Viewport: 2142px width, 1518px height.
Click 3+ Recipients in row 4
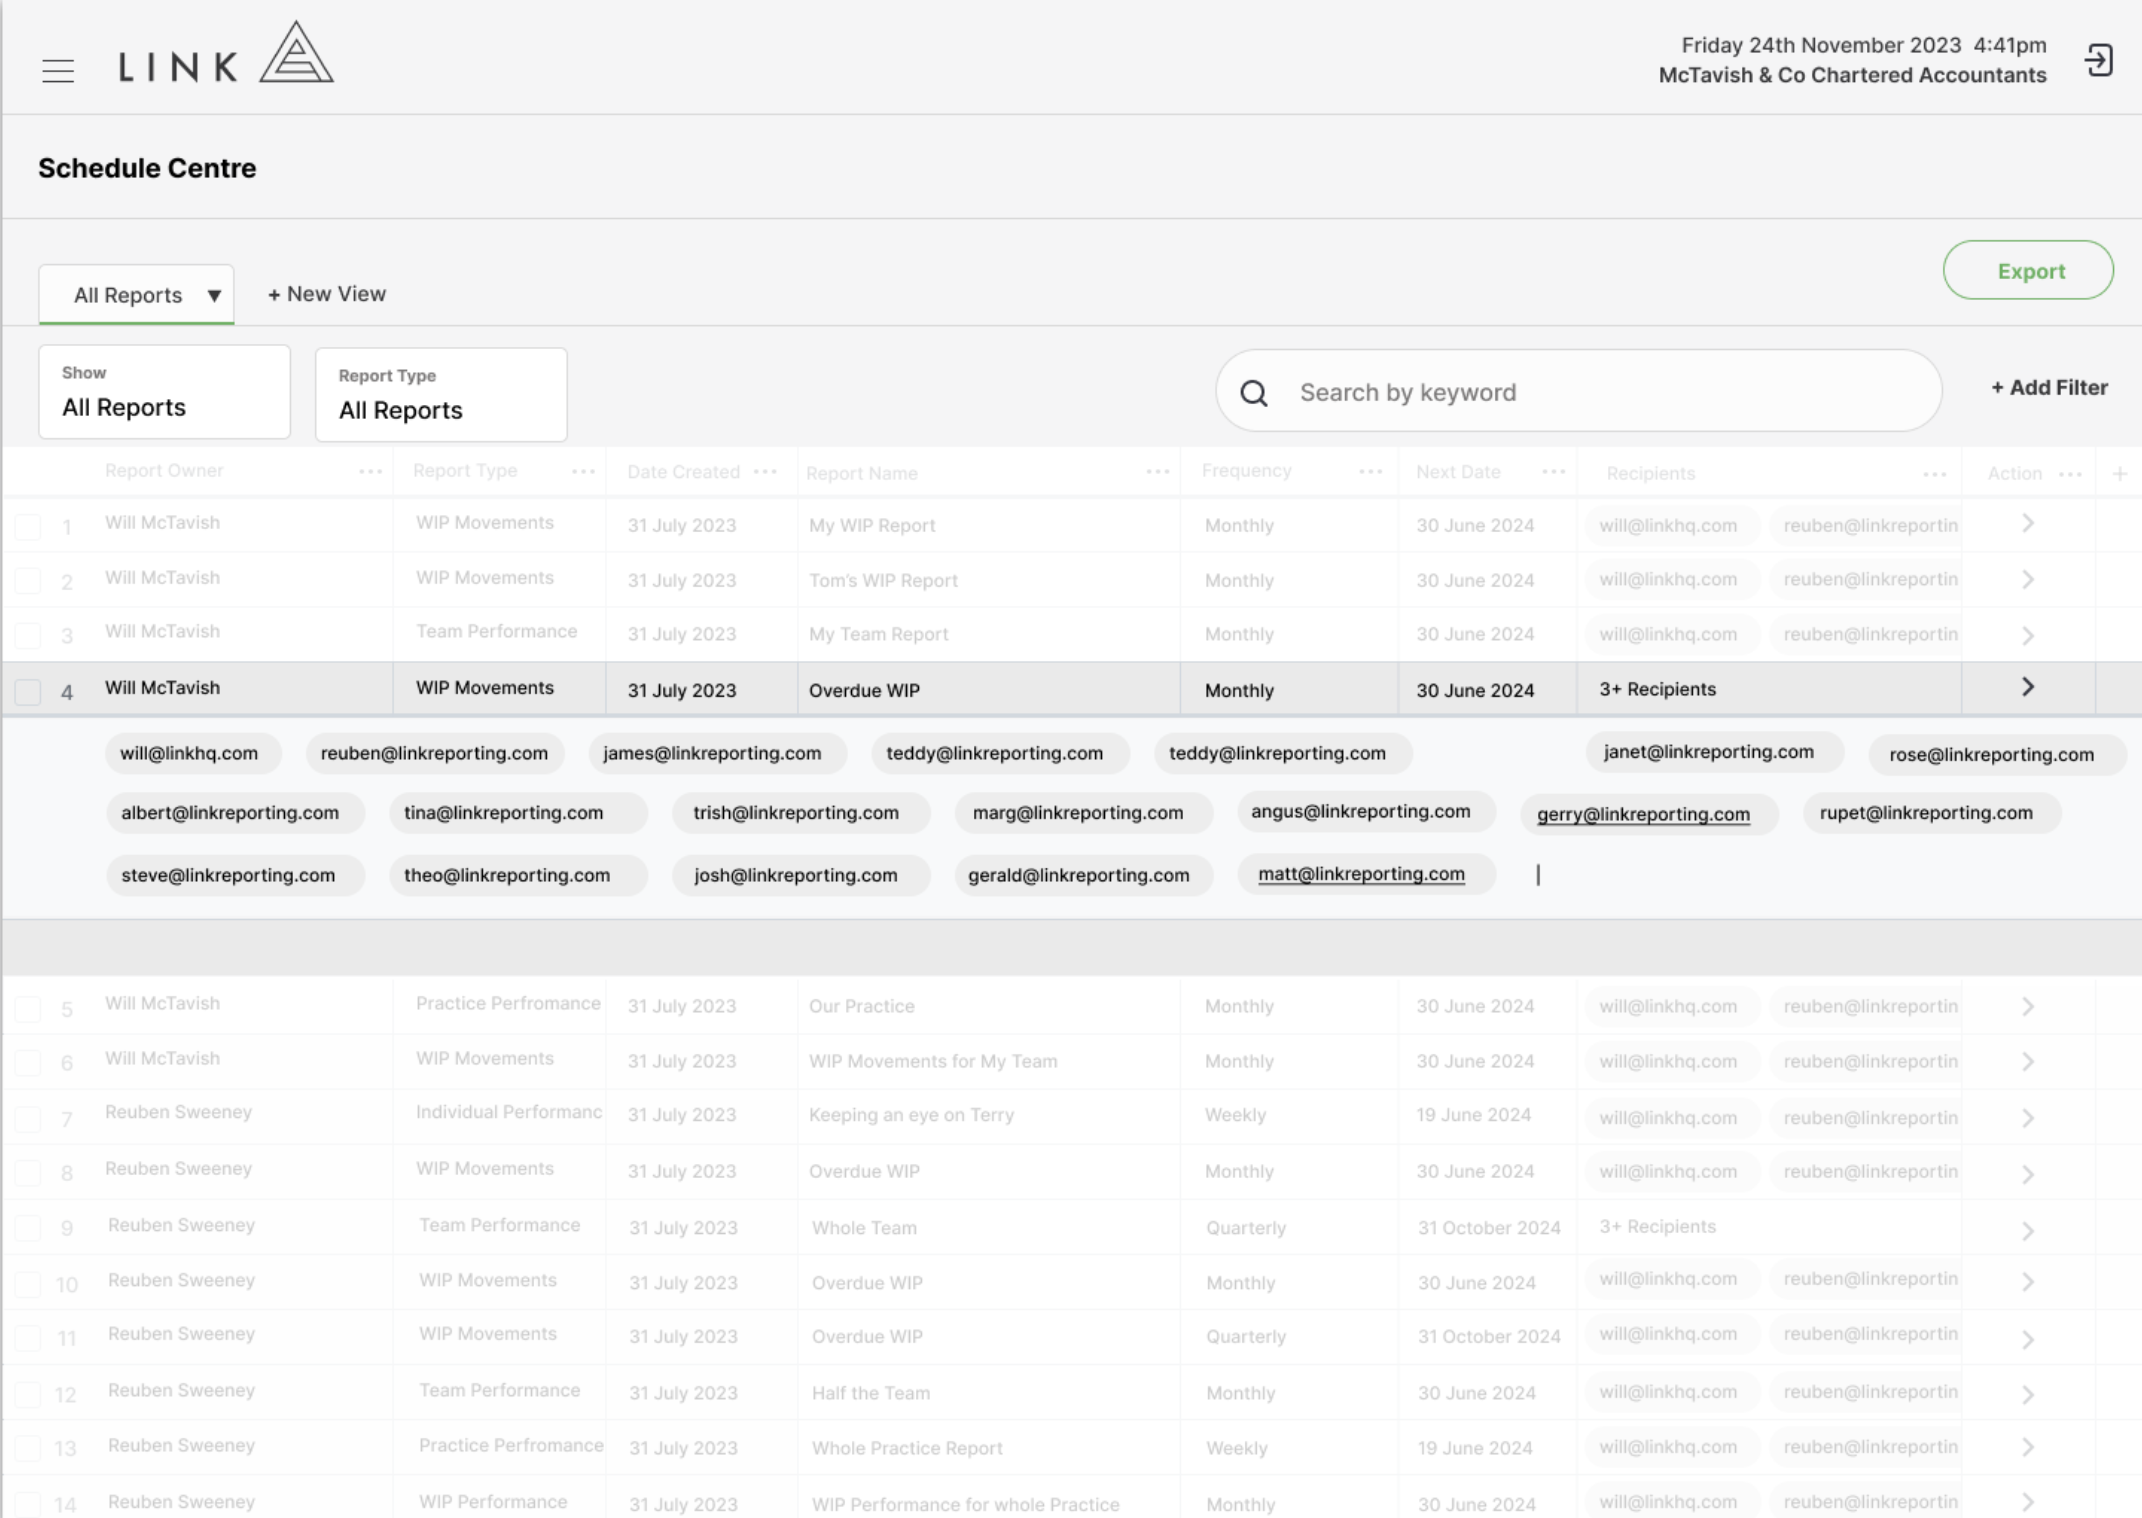pos(1657,689)
